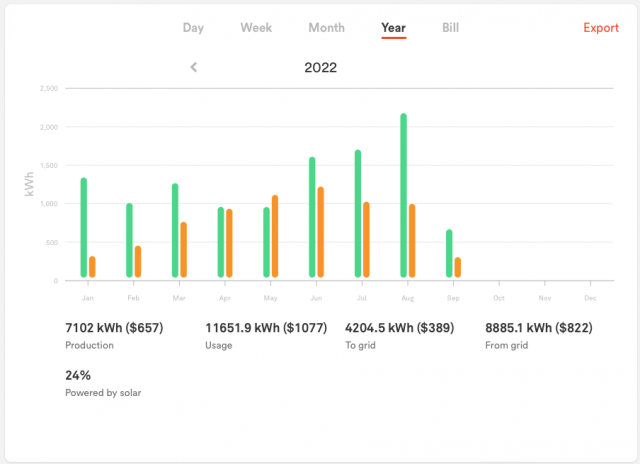
Task: Switch to the Week tab
Action: click(x=256, y=28)
